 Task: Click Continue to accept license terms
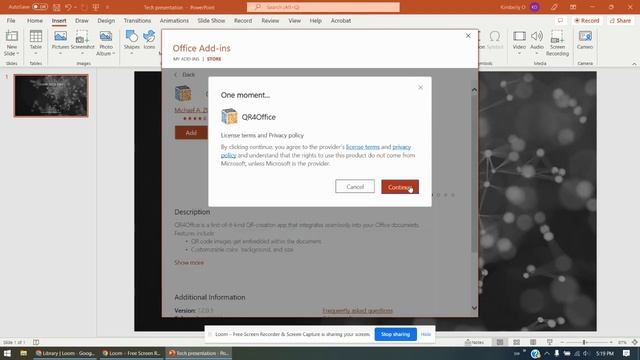click(x=400, y=187)
